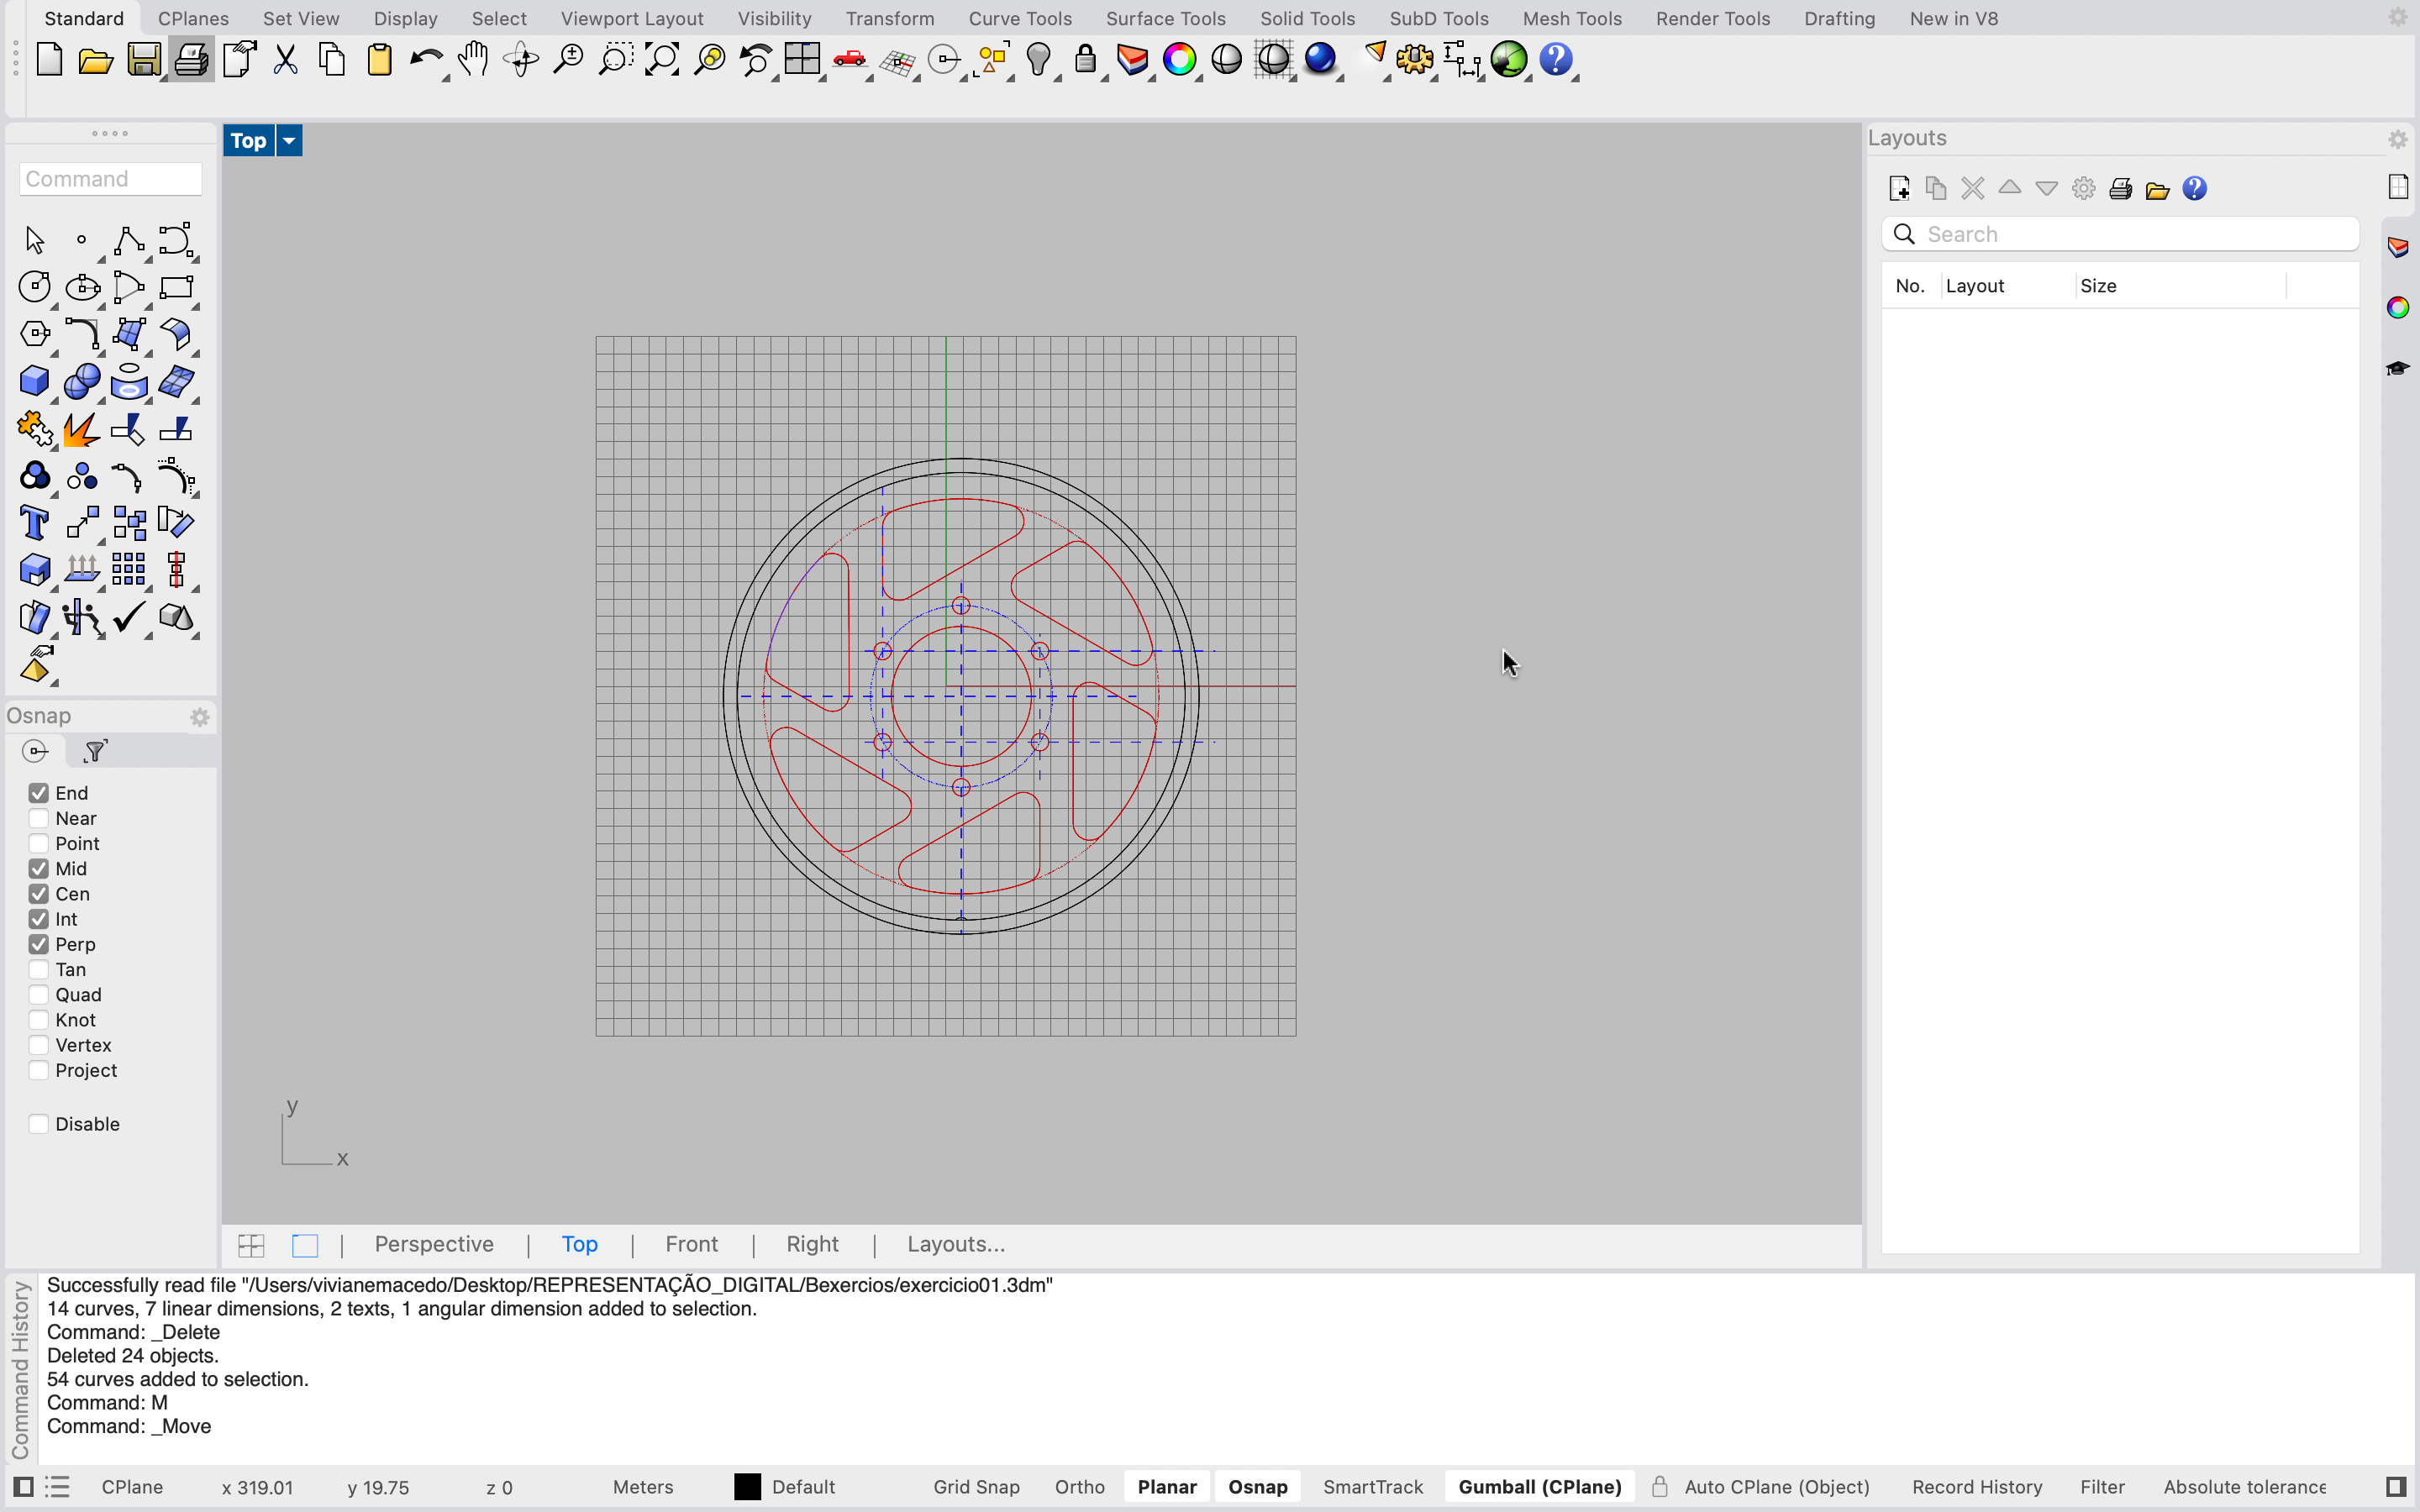Screen dimensions: 2420x1512
Task: Check the Disable osnap checkbox
Action: 39,1124
